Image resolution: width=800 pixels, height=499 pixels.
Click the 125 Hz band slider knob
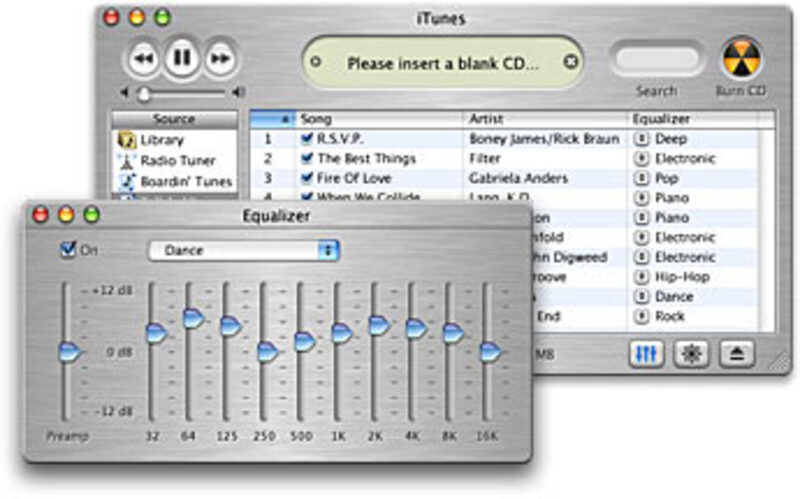pos(231,326)
